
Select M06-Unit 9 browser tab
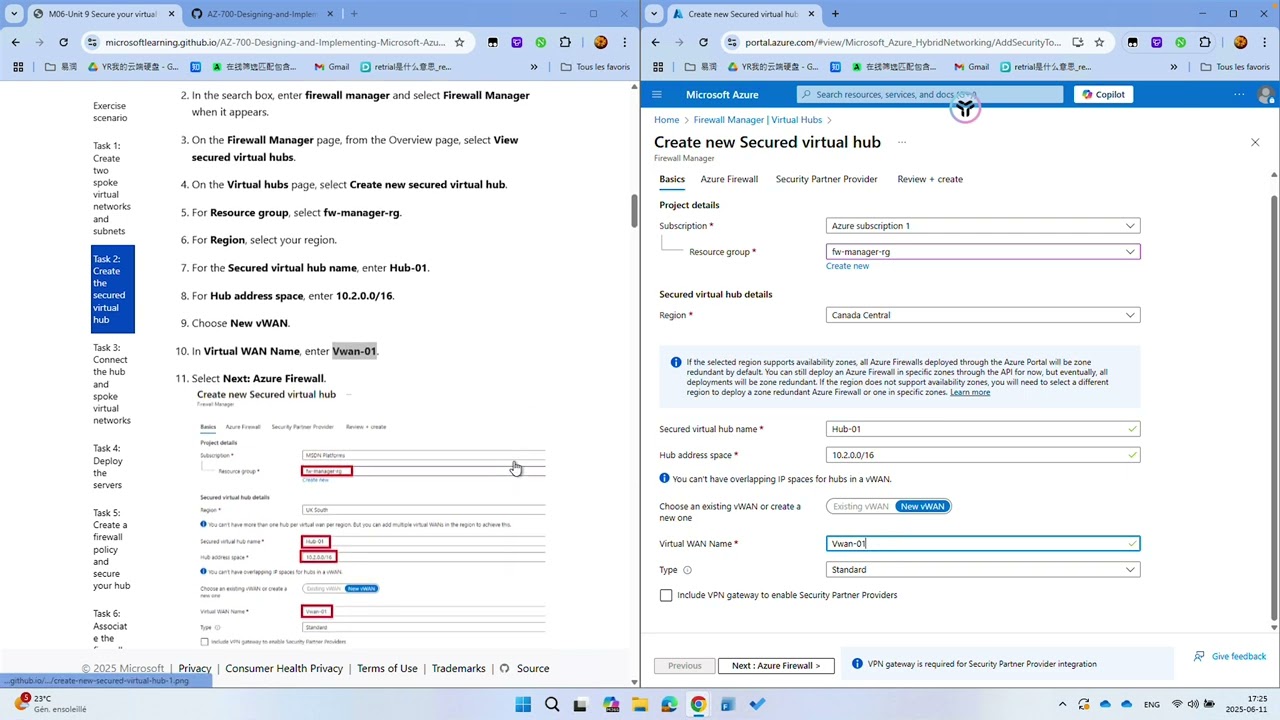[98, 14]
